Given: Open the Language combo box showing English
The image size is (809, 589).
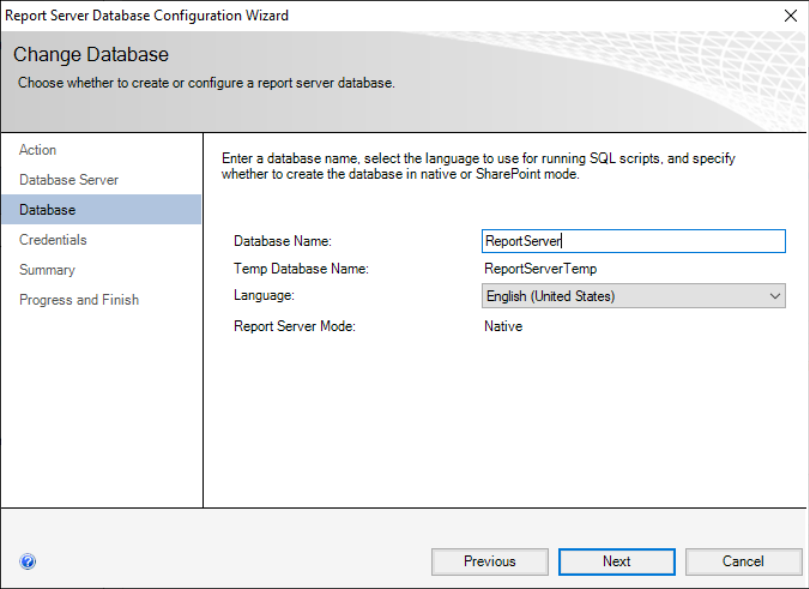Looking at the screenshot, I should [x=634, y=296].
